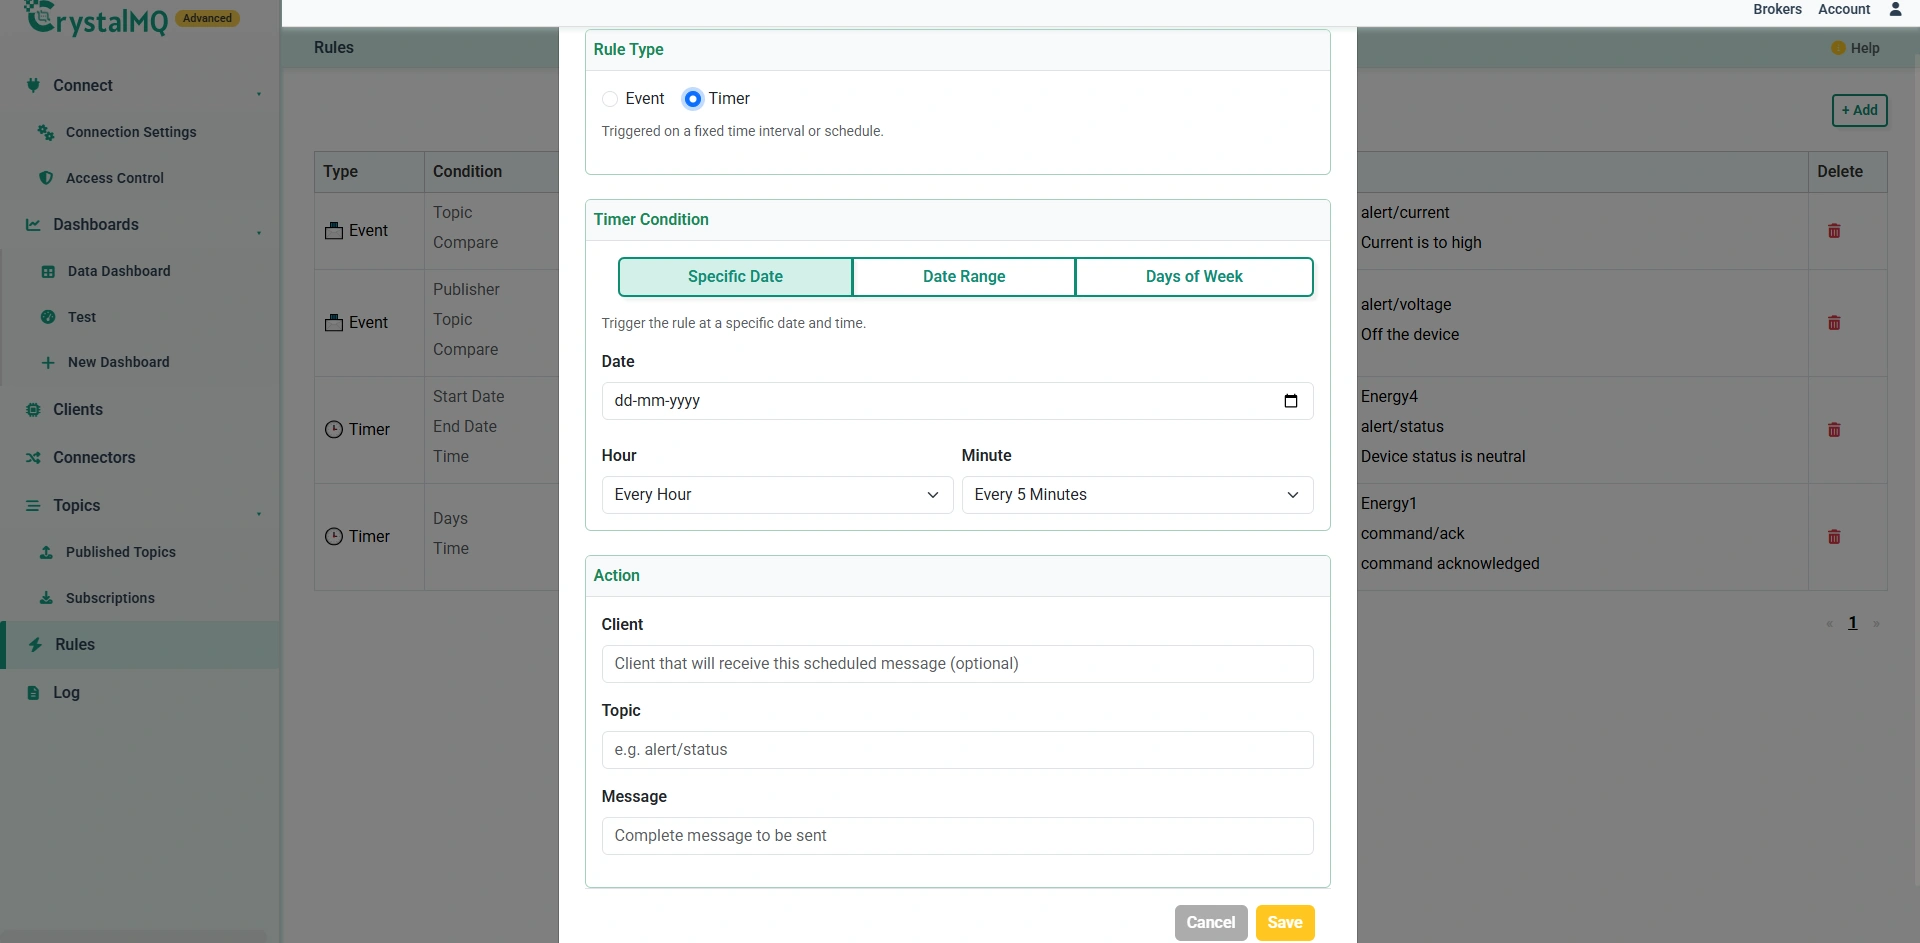Click the Log document icon
The width and height of the screenshot is (1920, 943).
coord(33,692)
